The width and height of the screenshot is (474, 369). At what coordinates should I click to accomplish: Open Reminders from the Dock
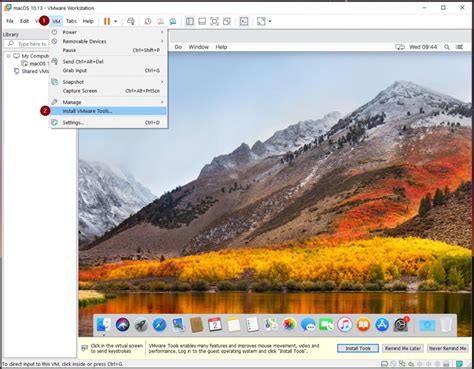(x=252, y=324)
